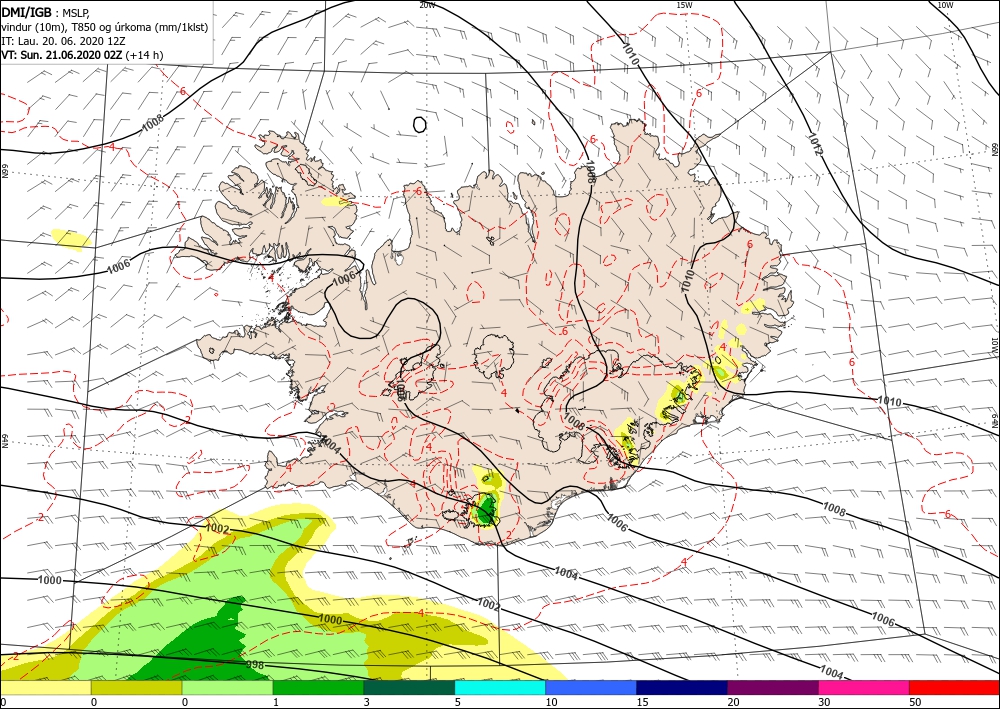Screen dimensions: 1000x709
Task: Click the legend value '5'
Action: click(x=458, y=702)
